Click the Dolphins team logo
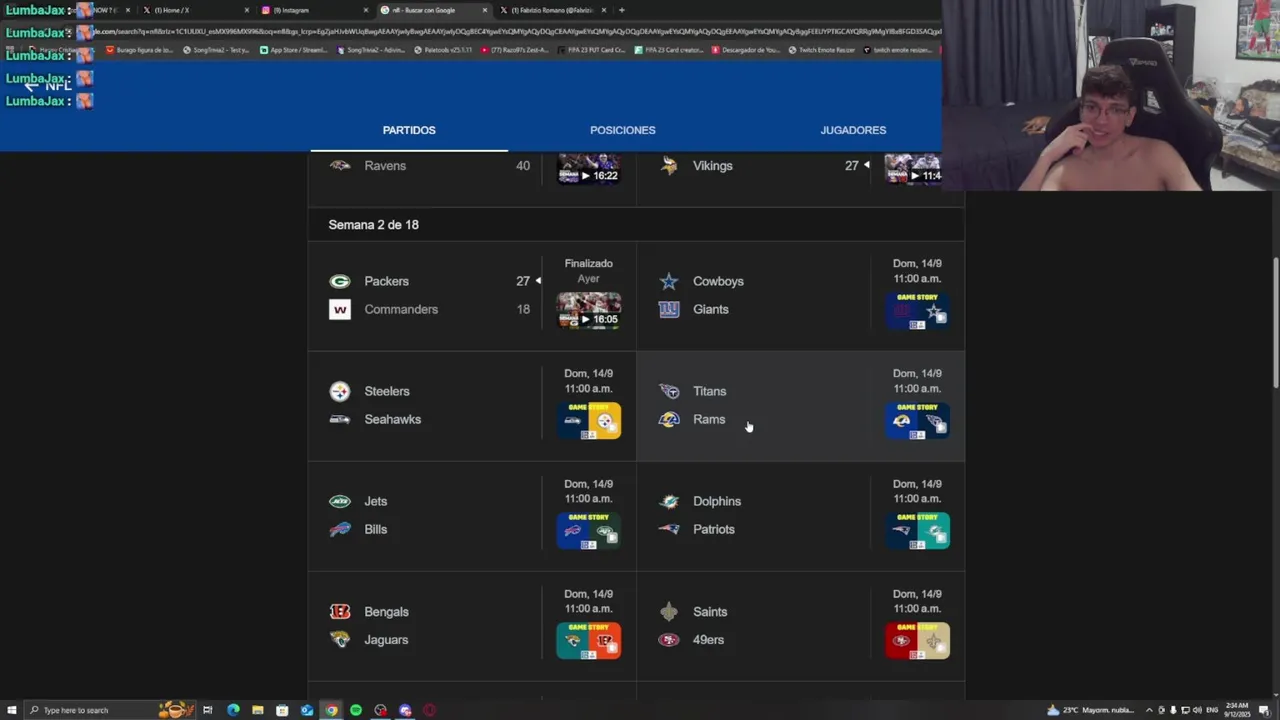The image size is (1280, 720). [x=669, y=501]
